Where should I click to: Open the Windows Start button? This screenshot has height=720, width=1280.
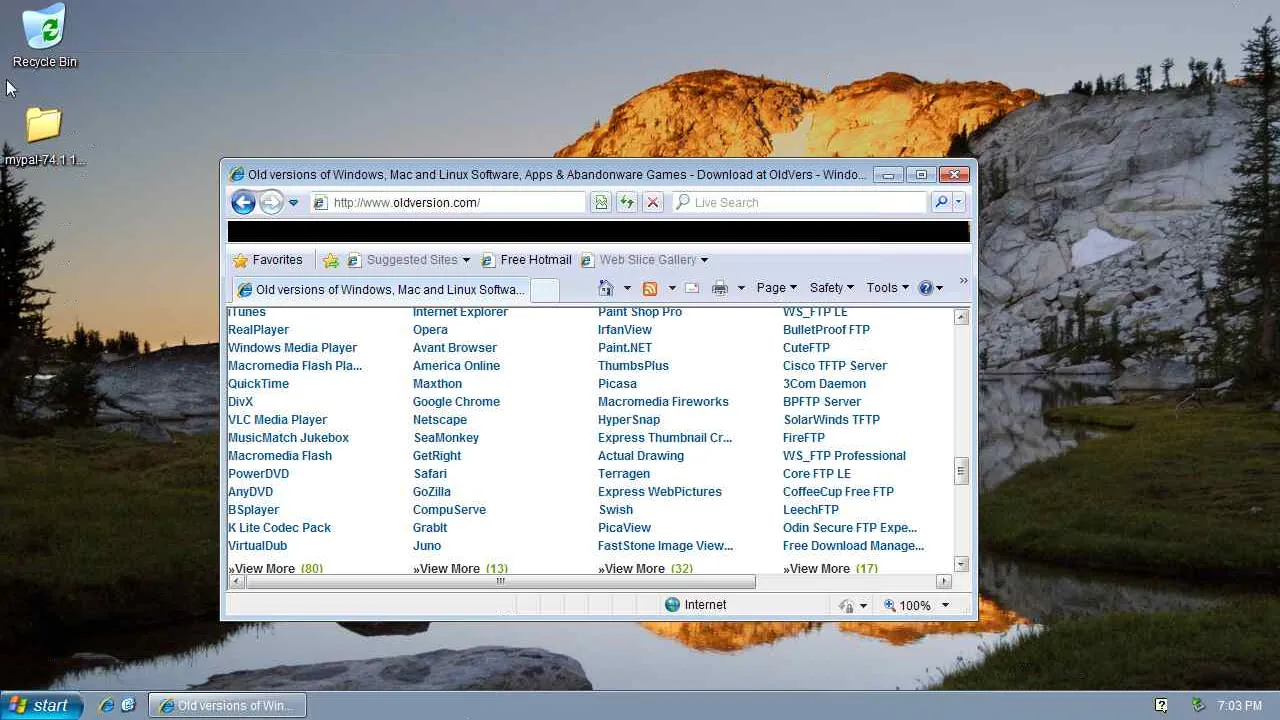tap(40, 705)
